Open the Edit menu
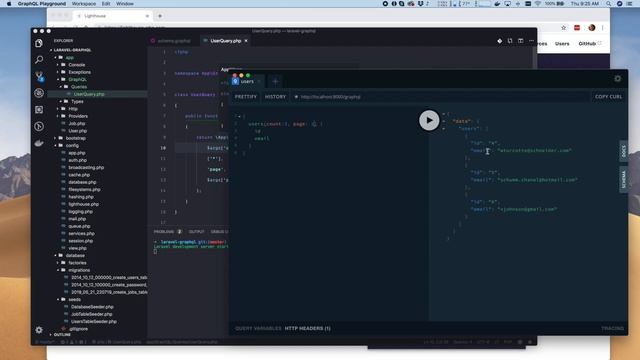This screenshot has width=640, height=360. (x=106, y=4)
